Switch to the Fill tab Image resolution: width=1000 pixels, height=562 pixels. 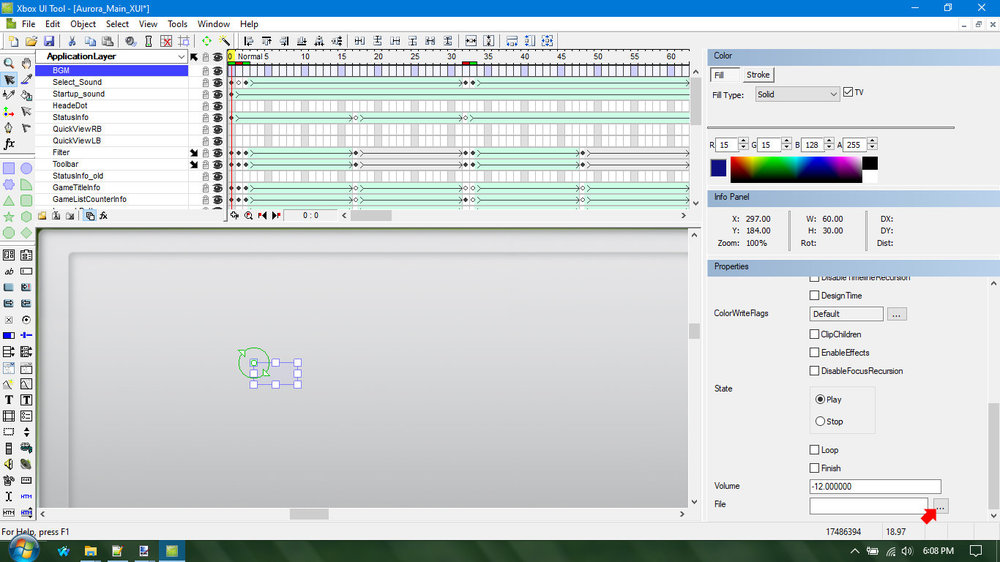point(724,75)
